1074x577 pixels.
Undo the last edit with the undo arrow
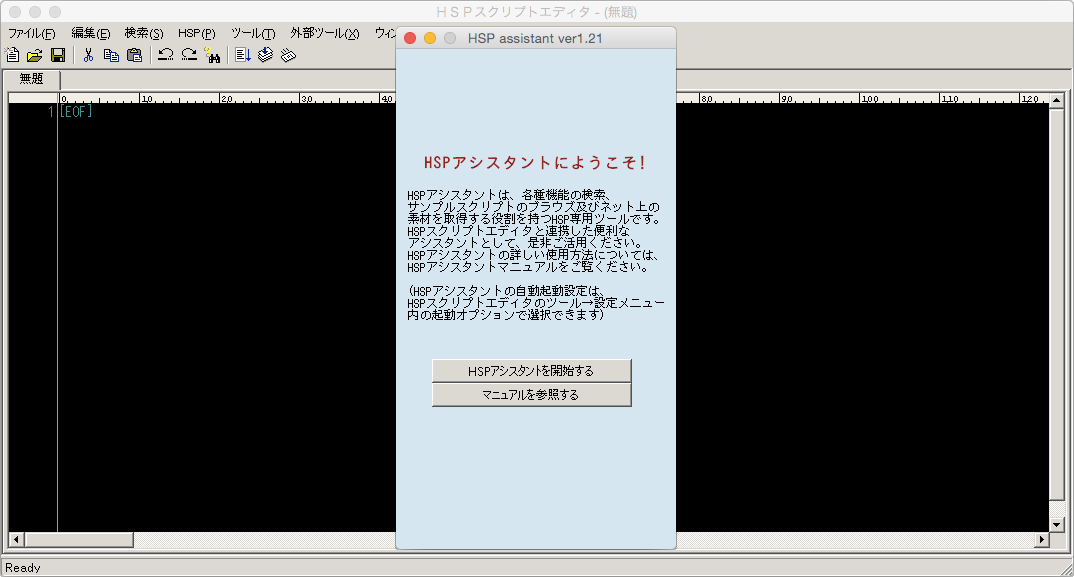tap(165, 56)
